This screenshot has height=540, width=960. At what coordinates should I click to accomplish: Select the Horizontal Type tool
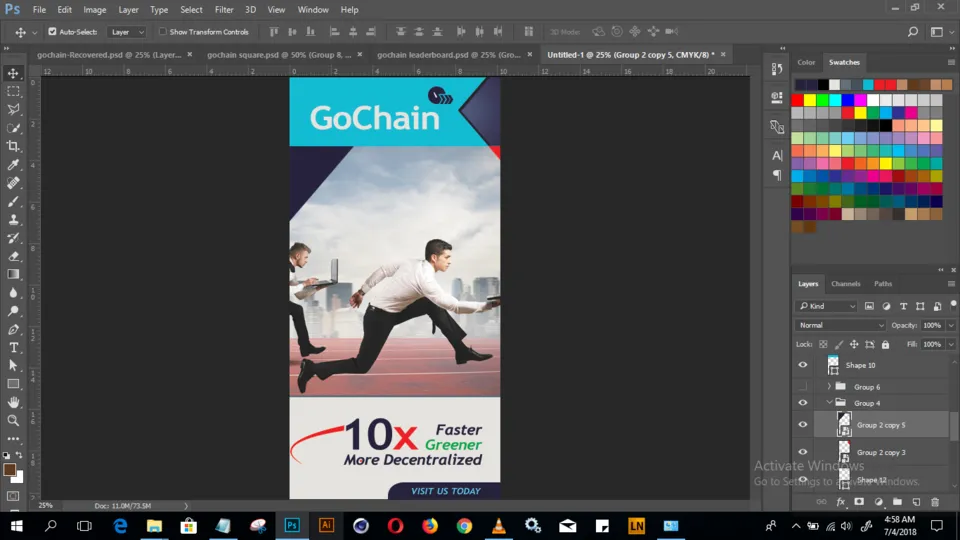tap(13, 348)
